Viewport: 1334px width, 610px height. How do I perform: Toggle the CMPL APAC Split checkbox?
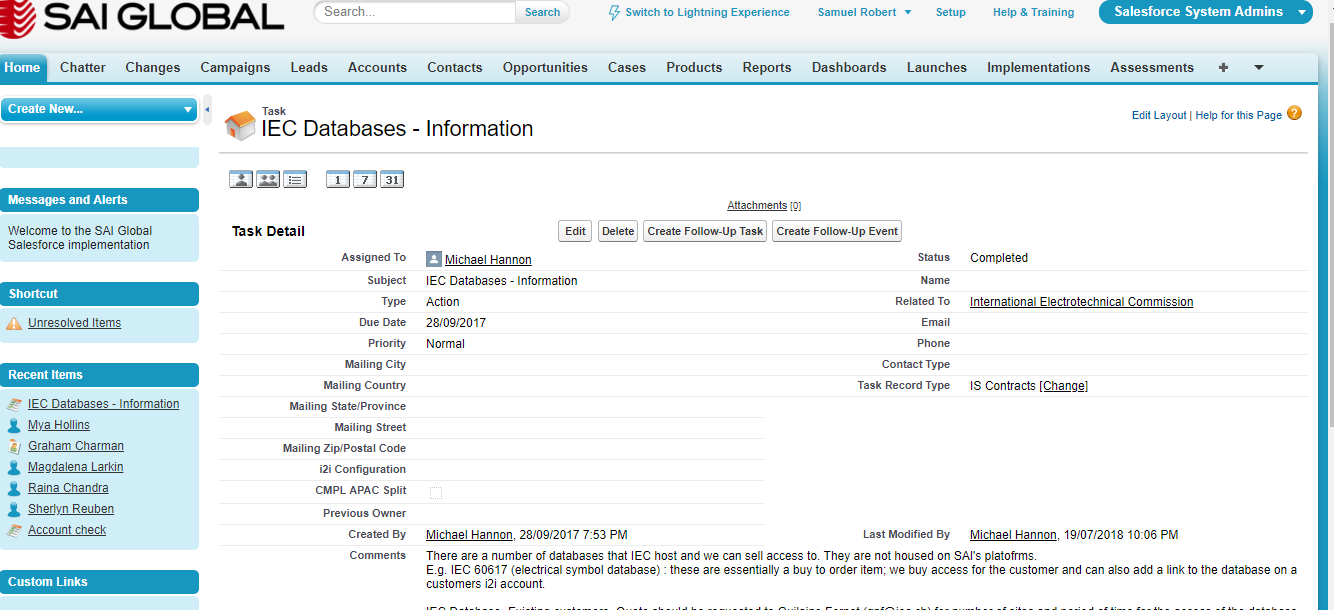pyautogui.click(x=435, y=492)
